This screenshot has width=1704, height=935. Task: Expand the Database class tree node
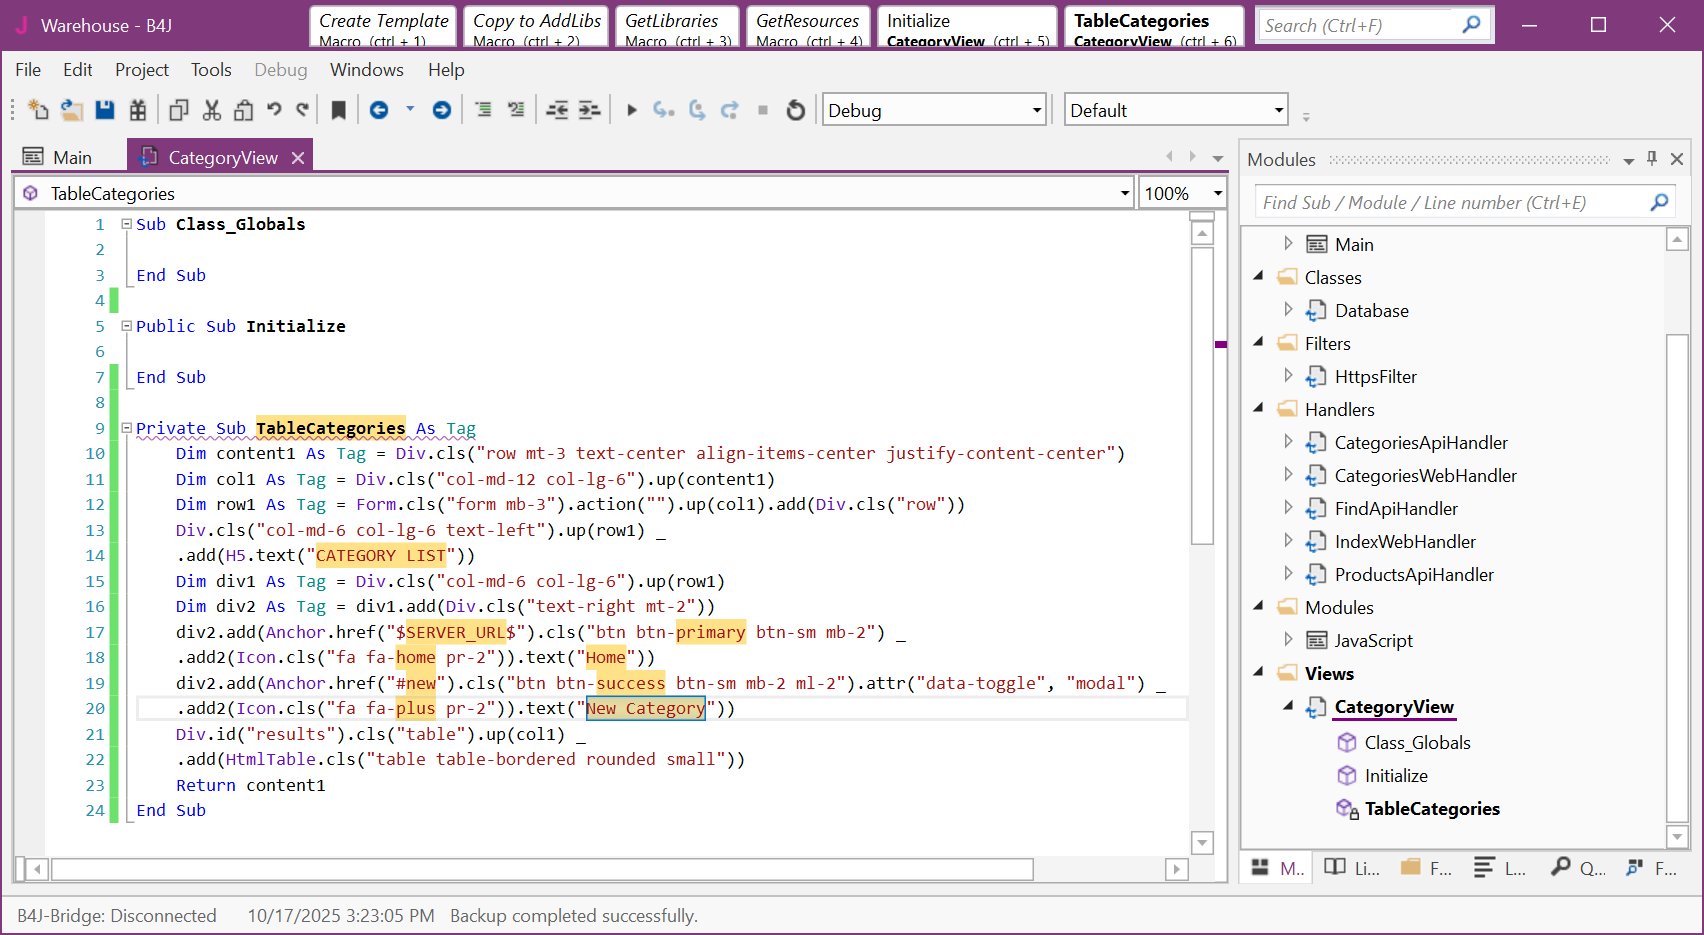coord(1288,310)
